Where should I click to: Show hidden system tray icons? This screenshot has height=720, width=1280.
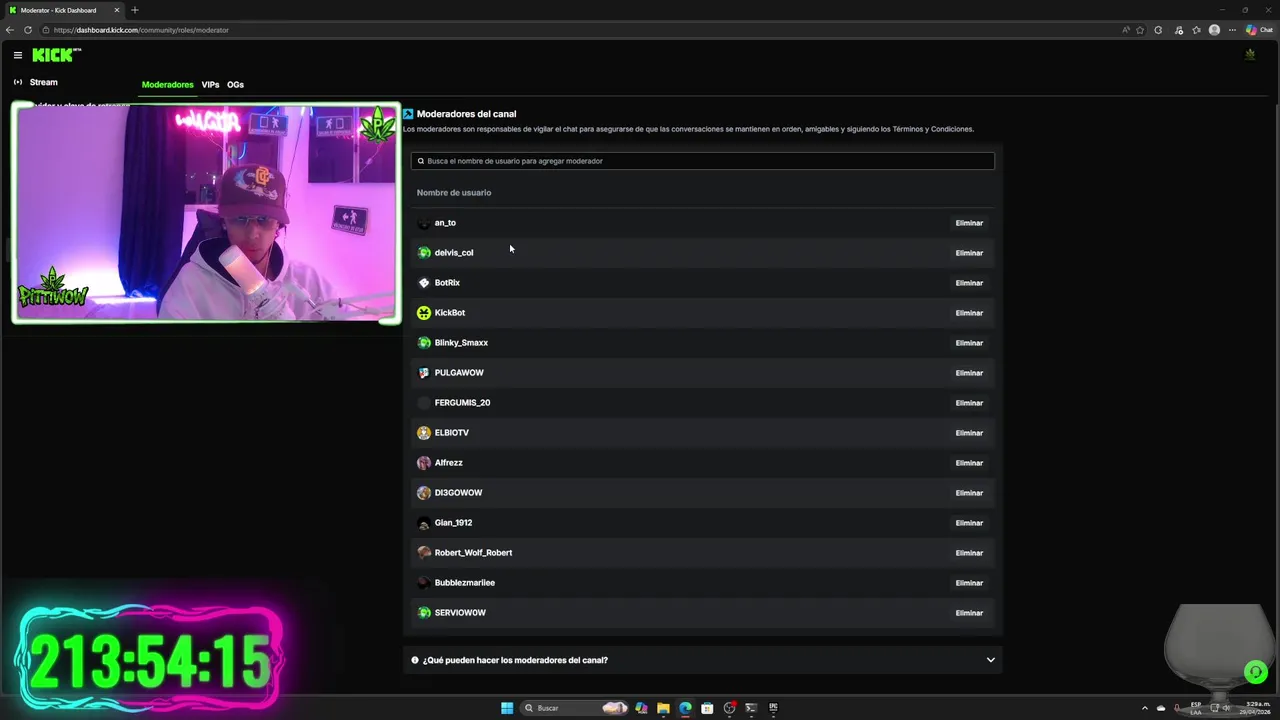[1145, 708]
